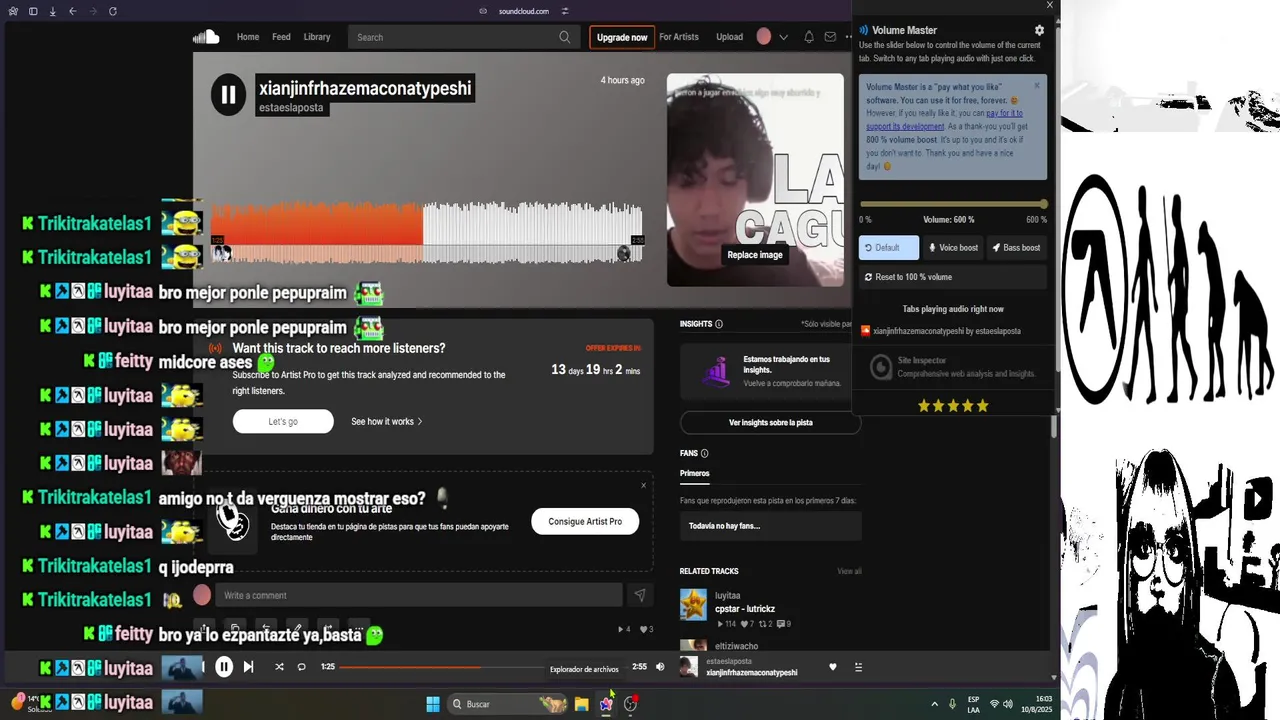1280x720 pixels.
Task: Open the cpstar - lutrickz related track
Action: point(745,609)
